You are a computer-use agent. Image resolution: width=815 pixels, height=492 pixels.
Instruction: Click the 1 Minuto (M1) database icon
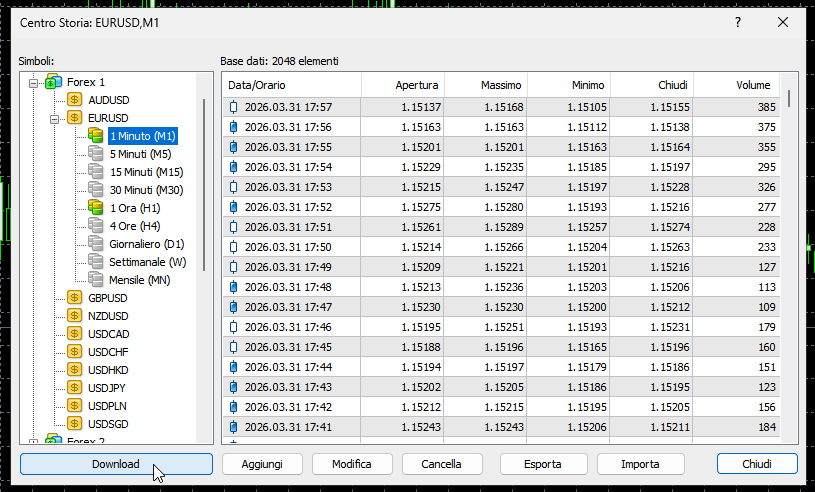[x=96, y=136]
